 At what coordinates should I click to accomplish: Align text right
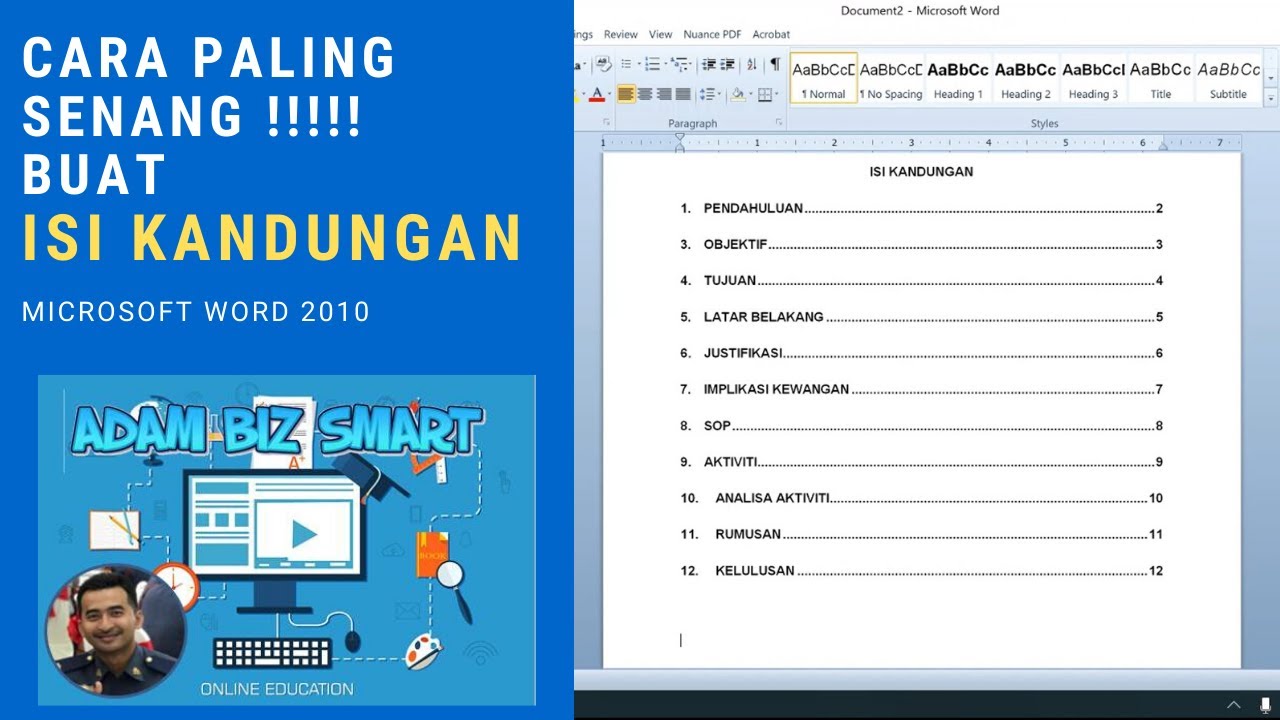[x=664, y=94]
